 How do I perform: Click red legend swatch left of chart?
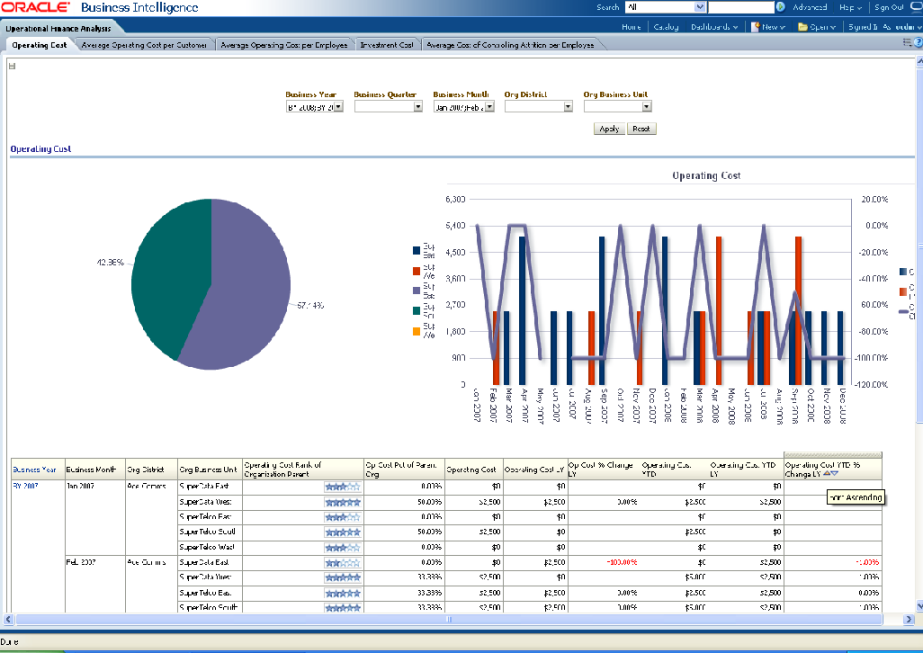(416, 271)
